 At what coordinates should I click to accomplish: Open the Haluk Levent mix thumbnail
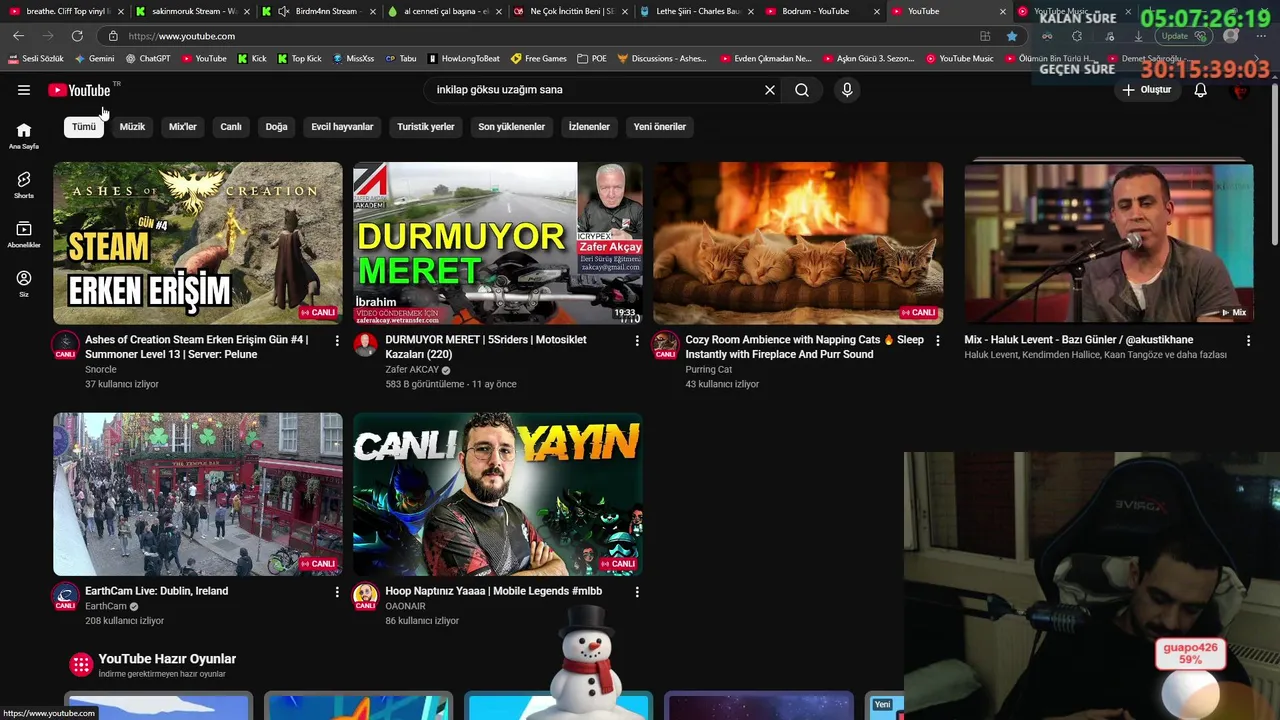click(x=1109, y=243)
